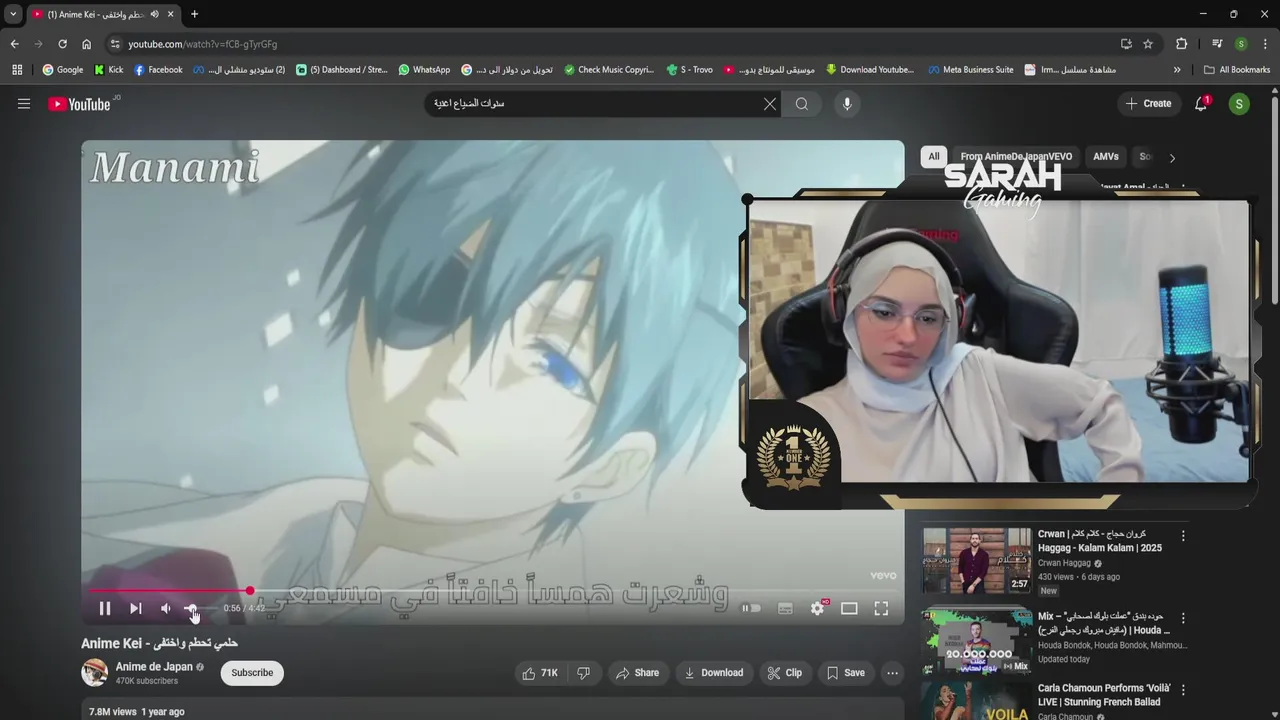Subscribe to Anime de Japan
The height and width of the screenshot is (720, 1280).
click(252, 673)
